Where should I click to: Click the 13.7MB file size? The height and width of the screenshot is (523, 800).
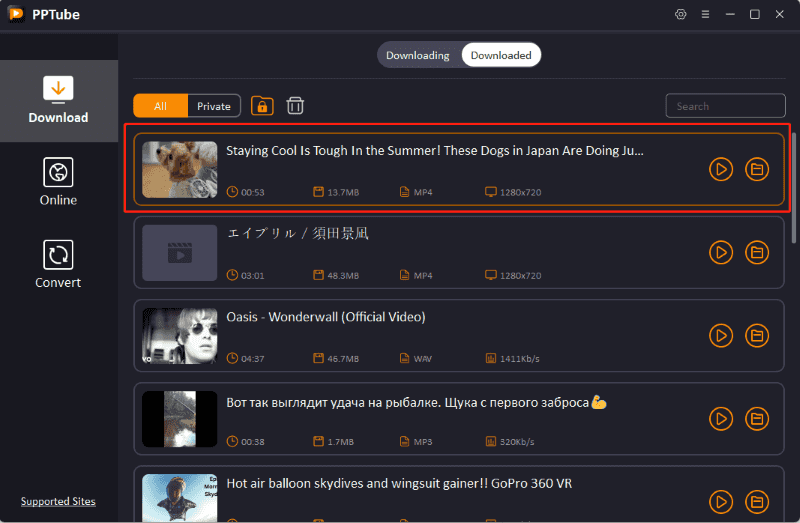pos(343,192)
